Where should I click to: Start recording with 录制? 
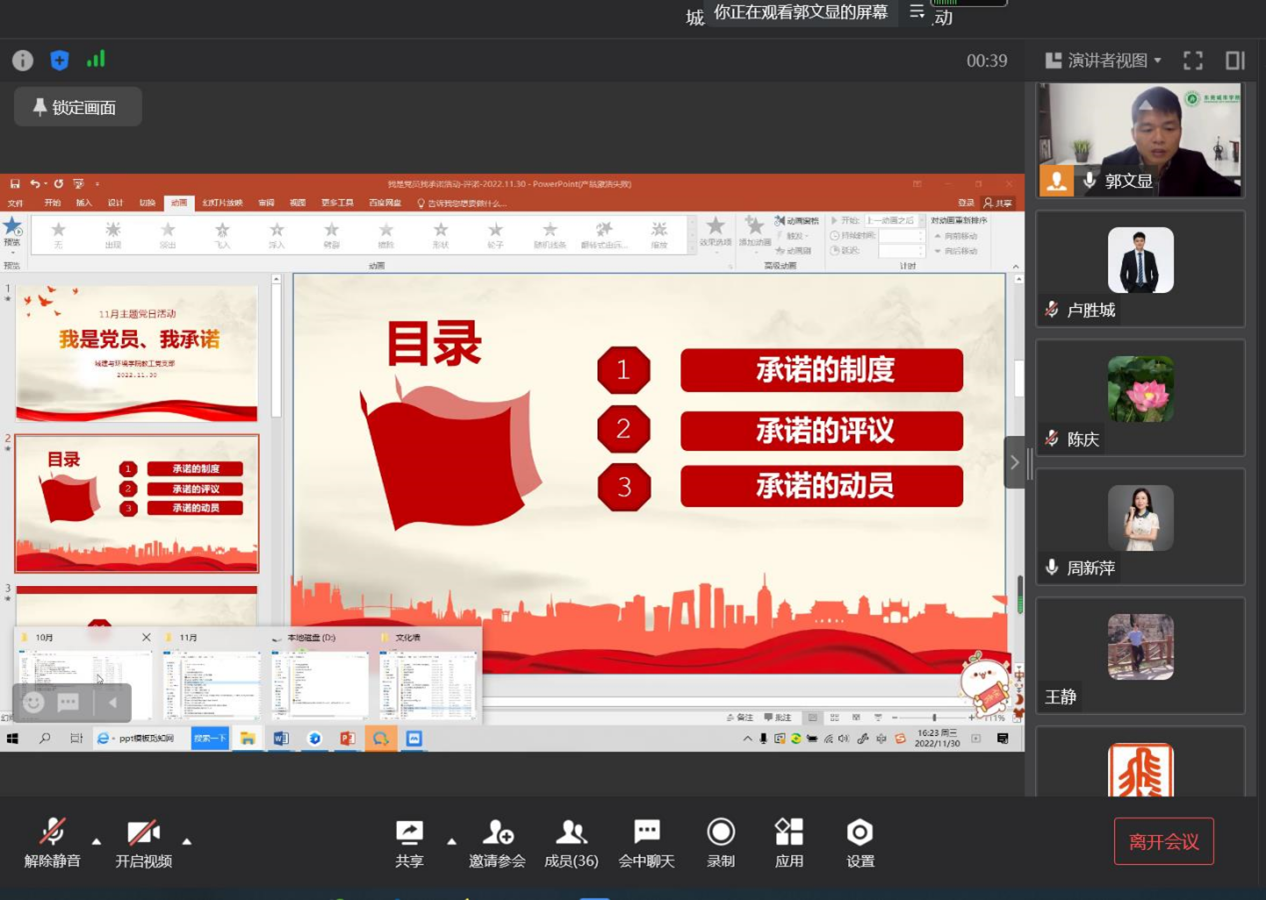click(720, 843)
